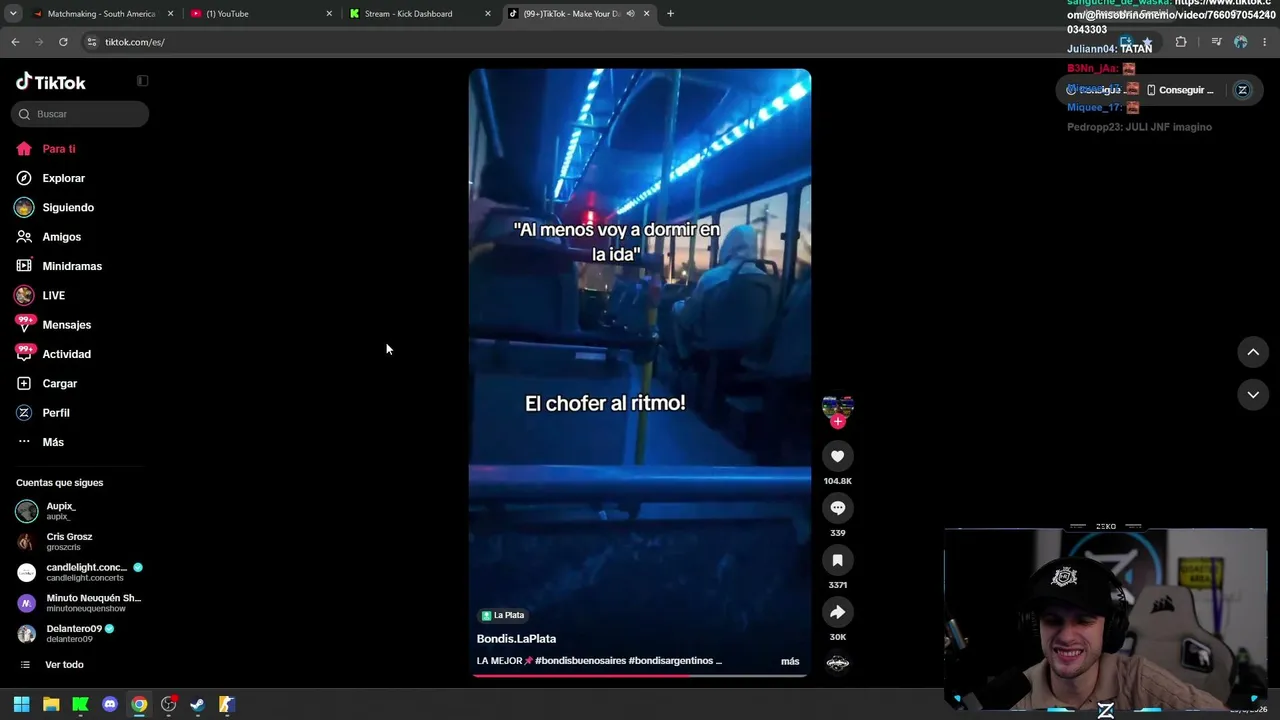
Task: Open the Bondis.LaPlata profile name
Action: (516, 639)
